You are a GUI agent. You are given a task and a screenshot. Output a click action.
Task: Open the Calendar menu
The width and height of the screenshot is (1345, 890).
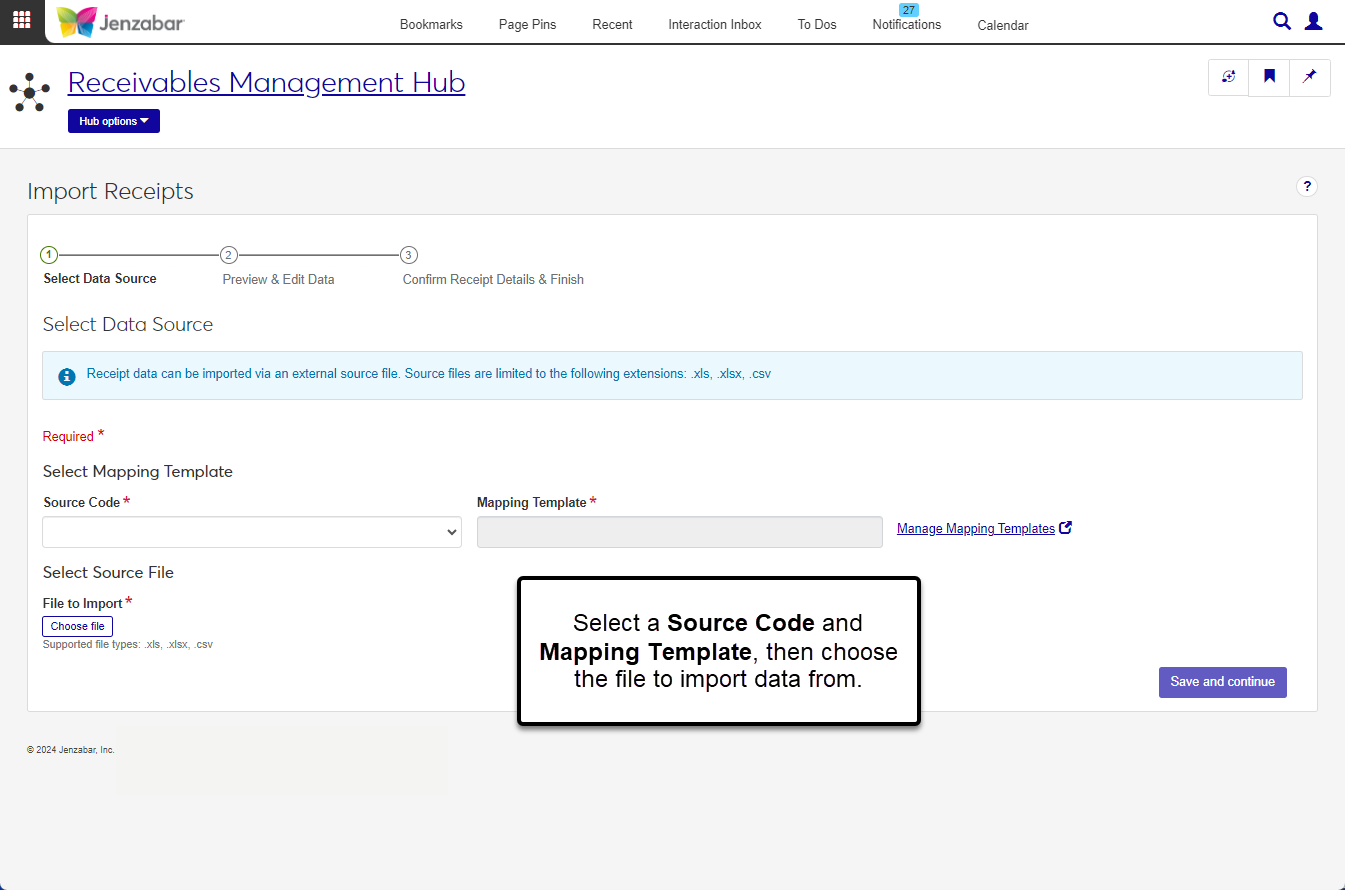click(1003, 26)
